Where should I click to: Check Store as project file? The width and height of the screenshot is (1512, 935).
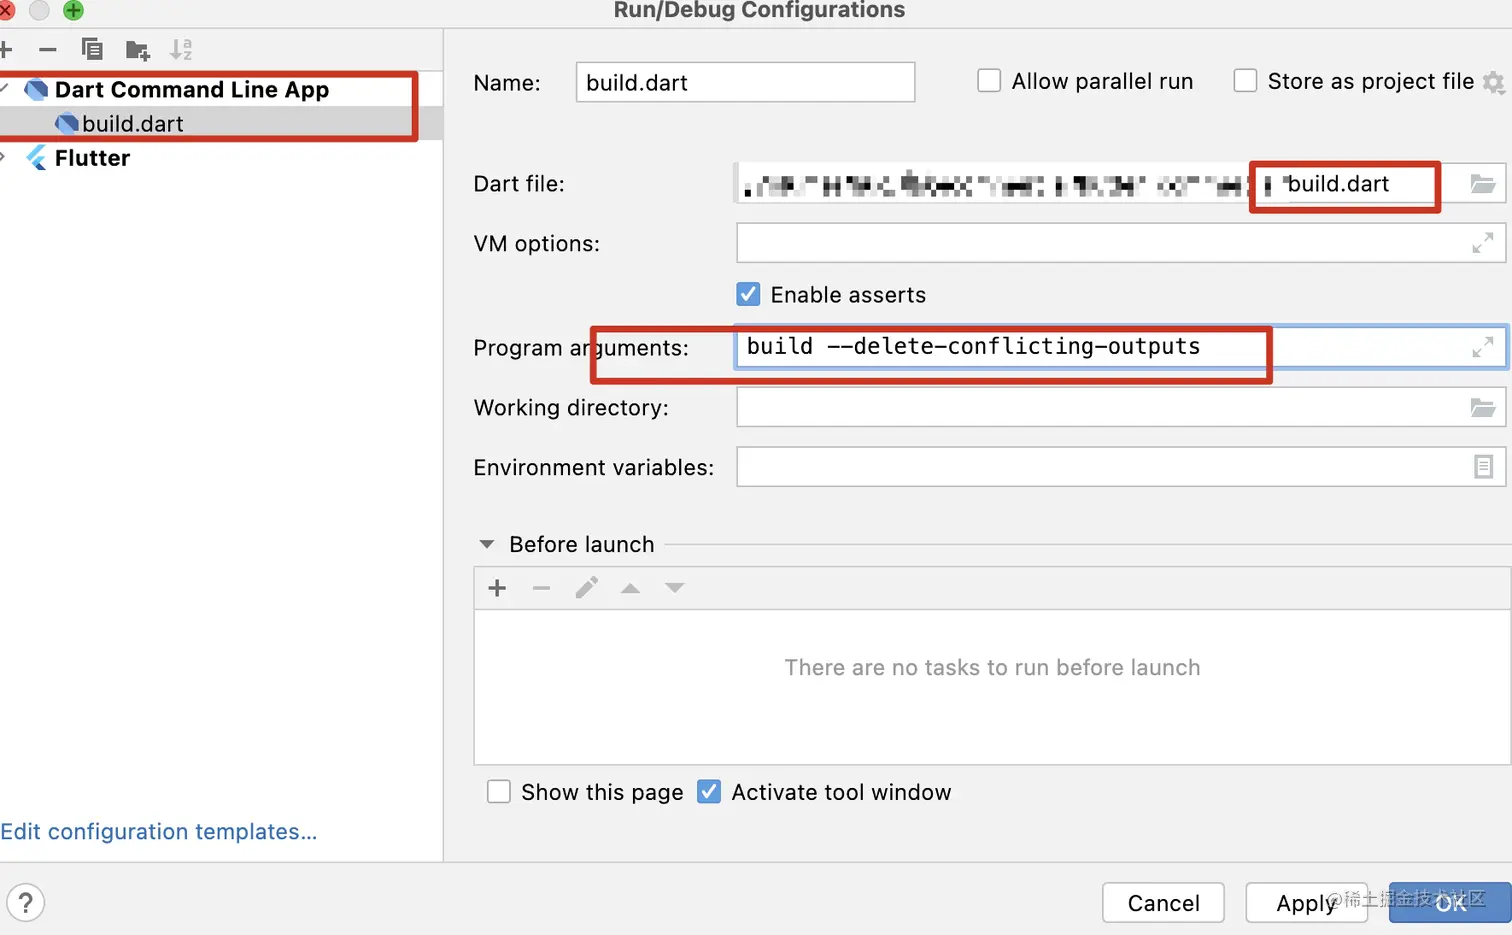(x=1245, y=81)
